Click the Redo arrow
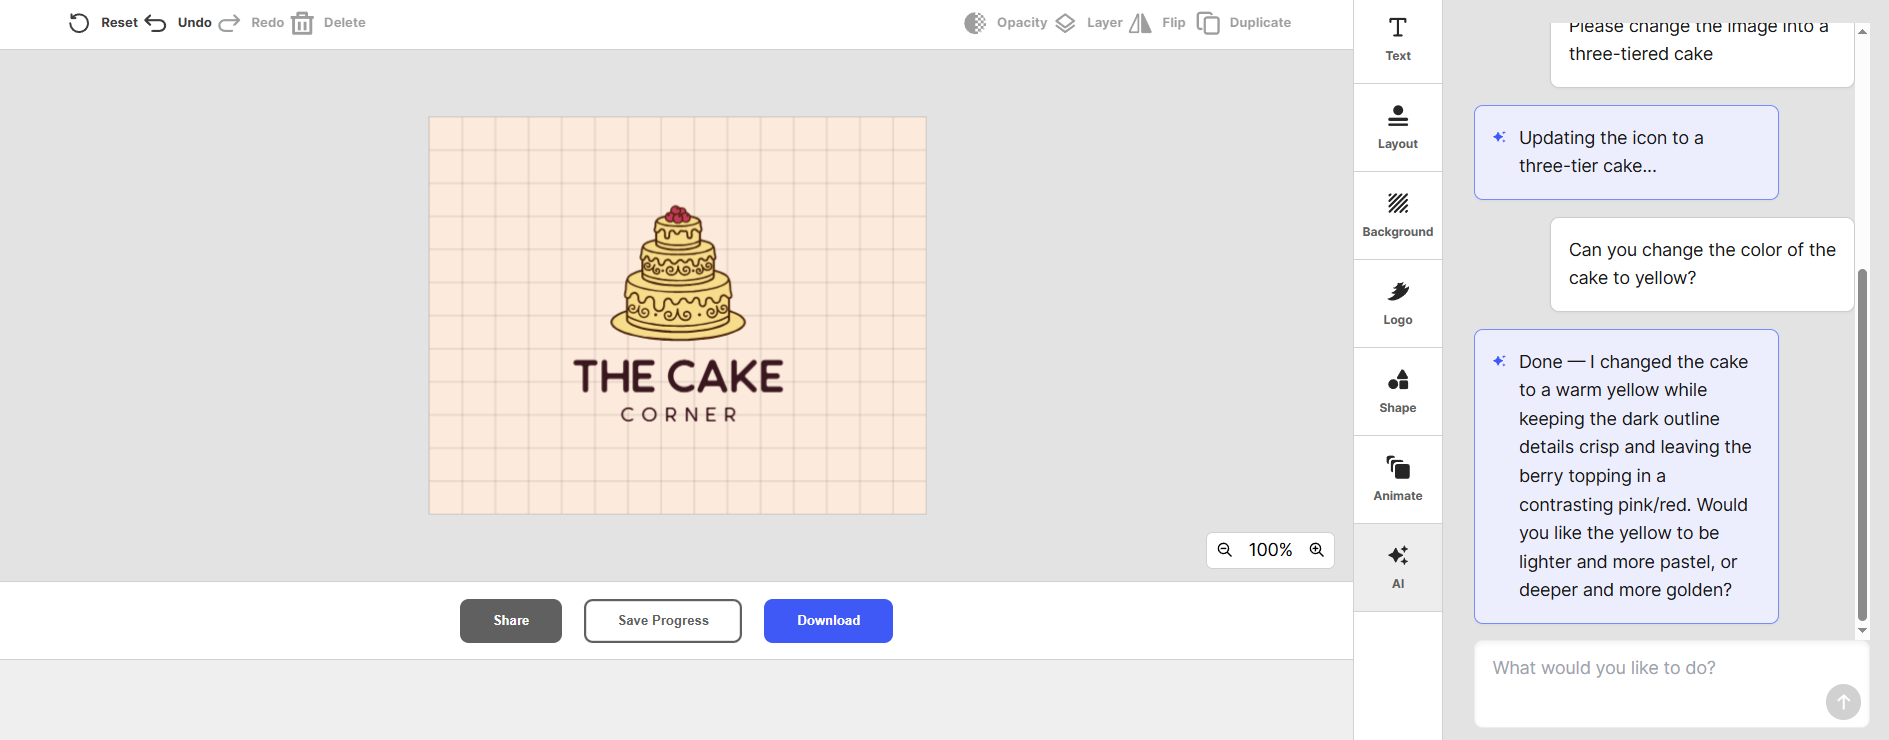The height and width of the screenshot is (740, 1889). click(x=230, y=23)
